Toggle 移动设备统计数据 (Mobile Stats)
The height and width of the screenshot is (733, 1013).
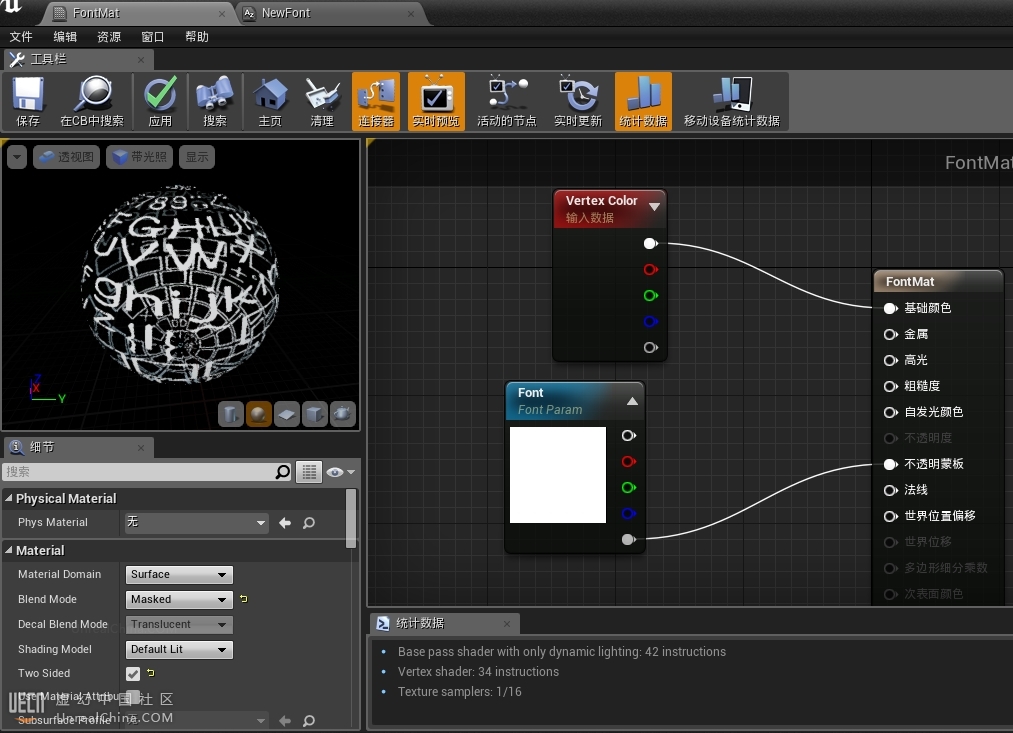point(732,101)
